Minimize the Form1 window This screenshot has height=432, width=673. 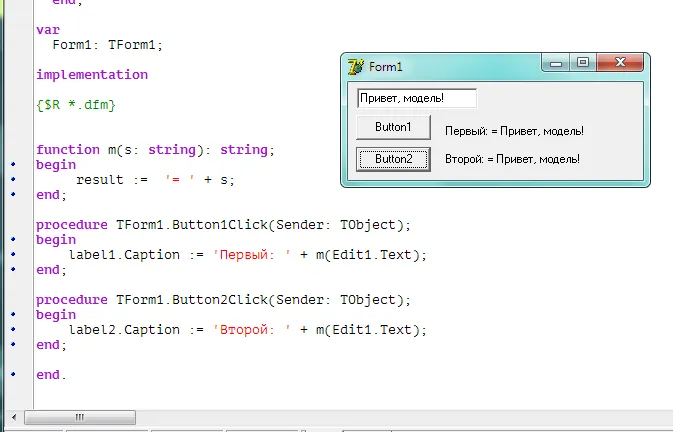point(559,64)
